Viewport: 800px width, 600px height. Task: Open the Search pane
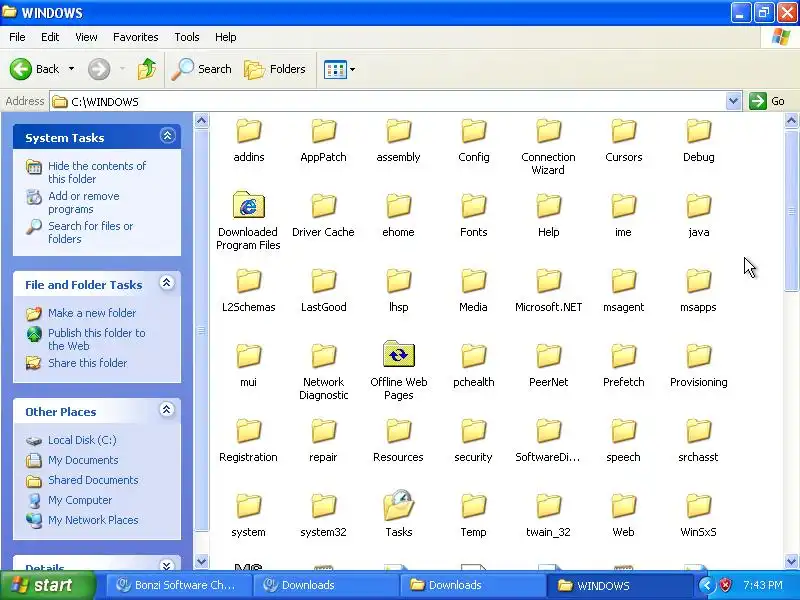(202, 69)
